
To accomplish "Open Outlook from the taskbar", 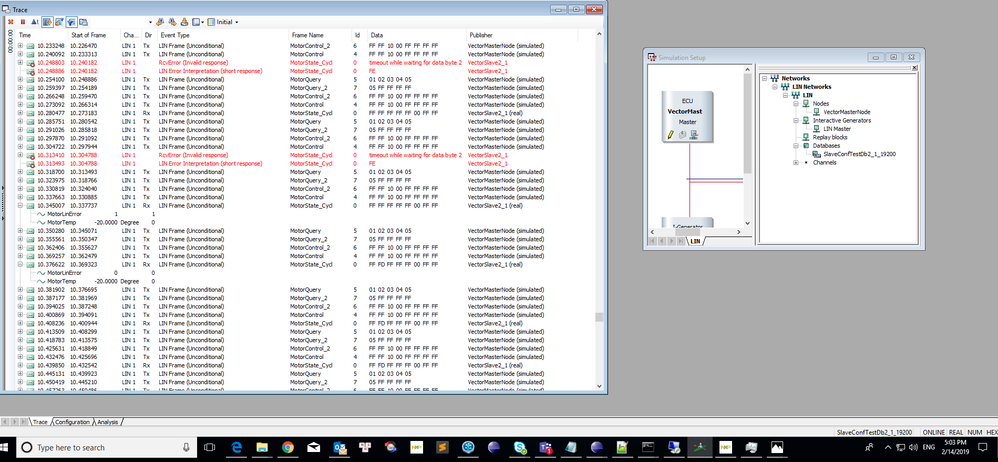I will [x=339, y=448].
